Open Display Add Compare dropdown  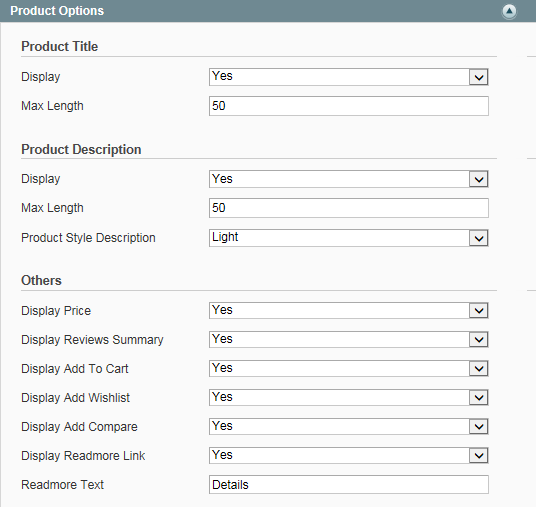[x=349, y=427]
